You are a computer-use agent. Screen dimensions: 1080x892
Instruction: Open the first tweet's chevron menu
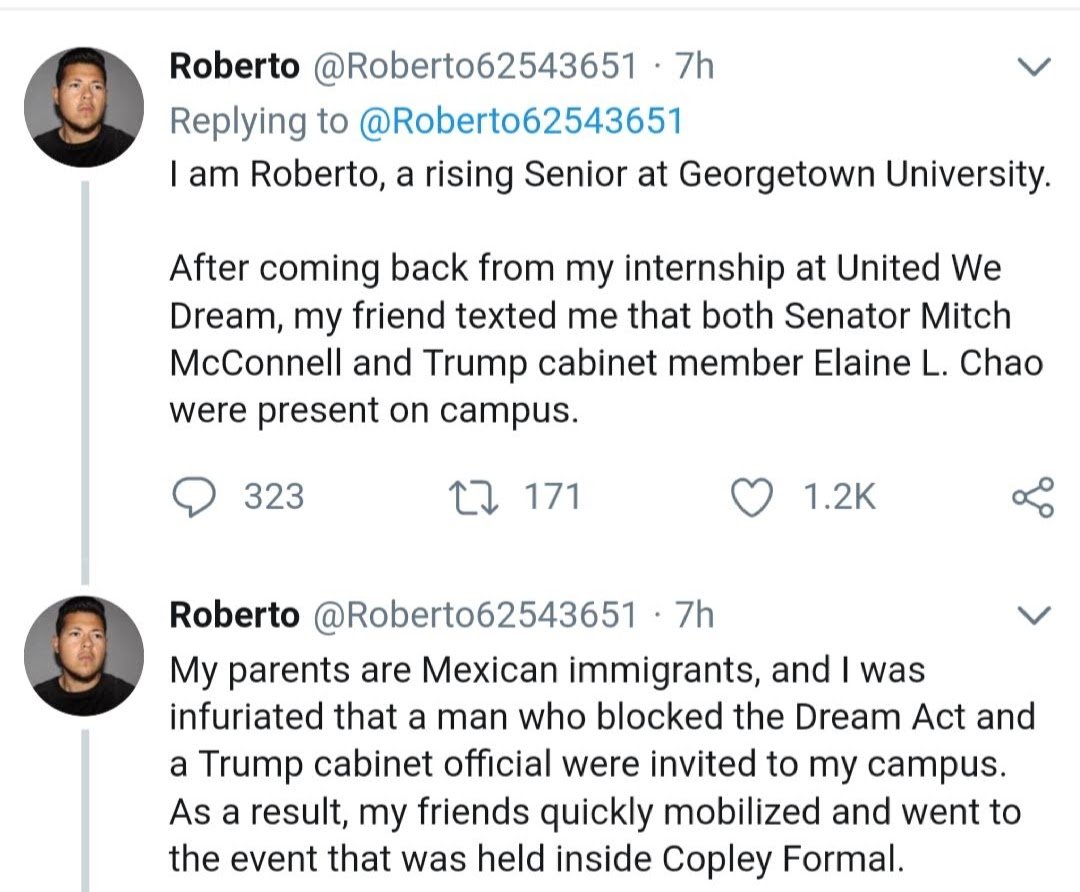[x=1033, y=67]
